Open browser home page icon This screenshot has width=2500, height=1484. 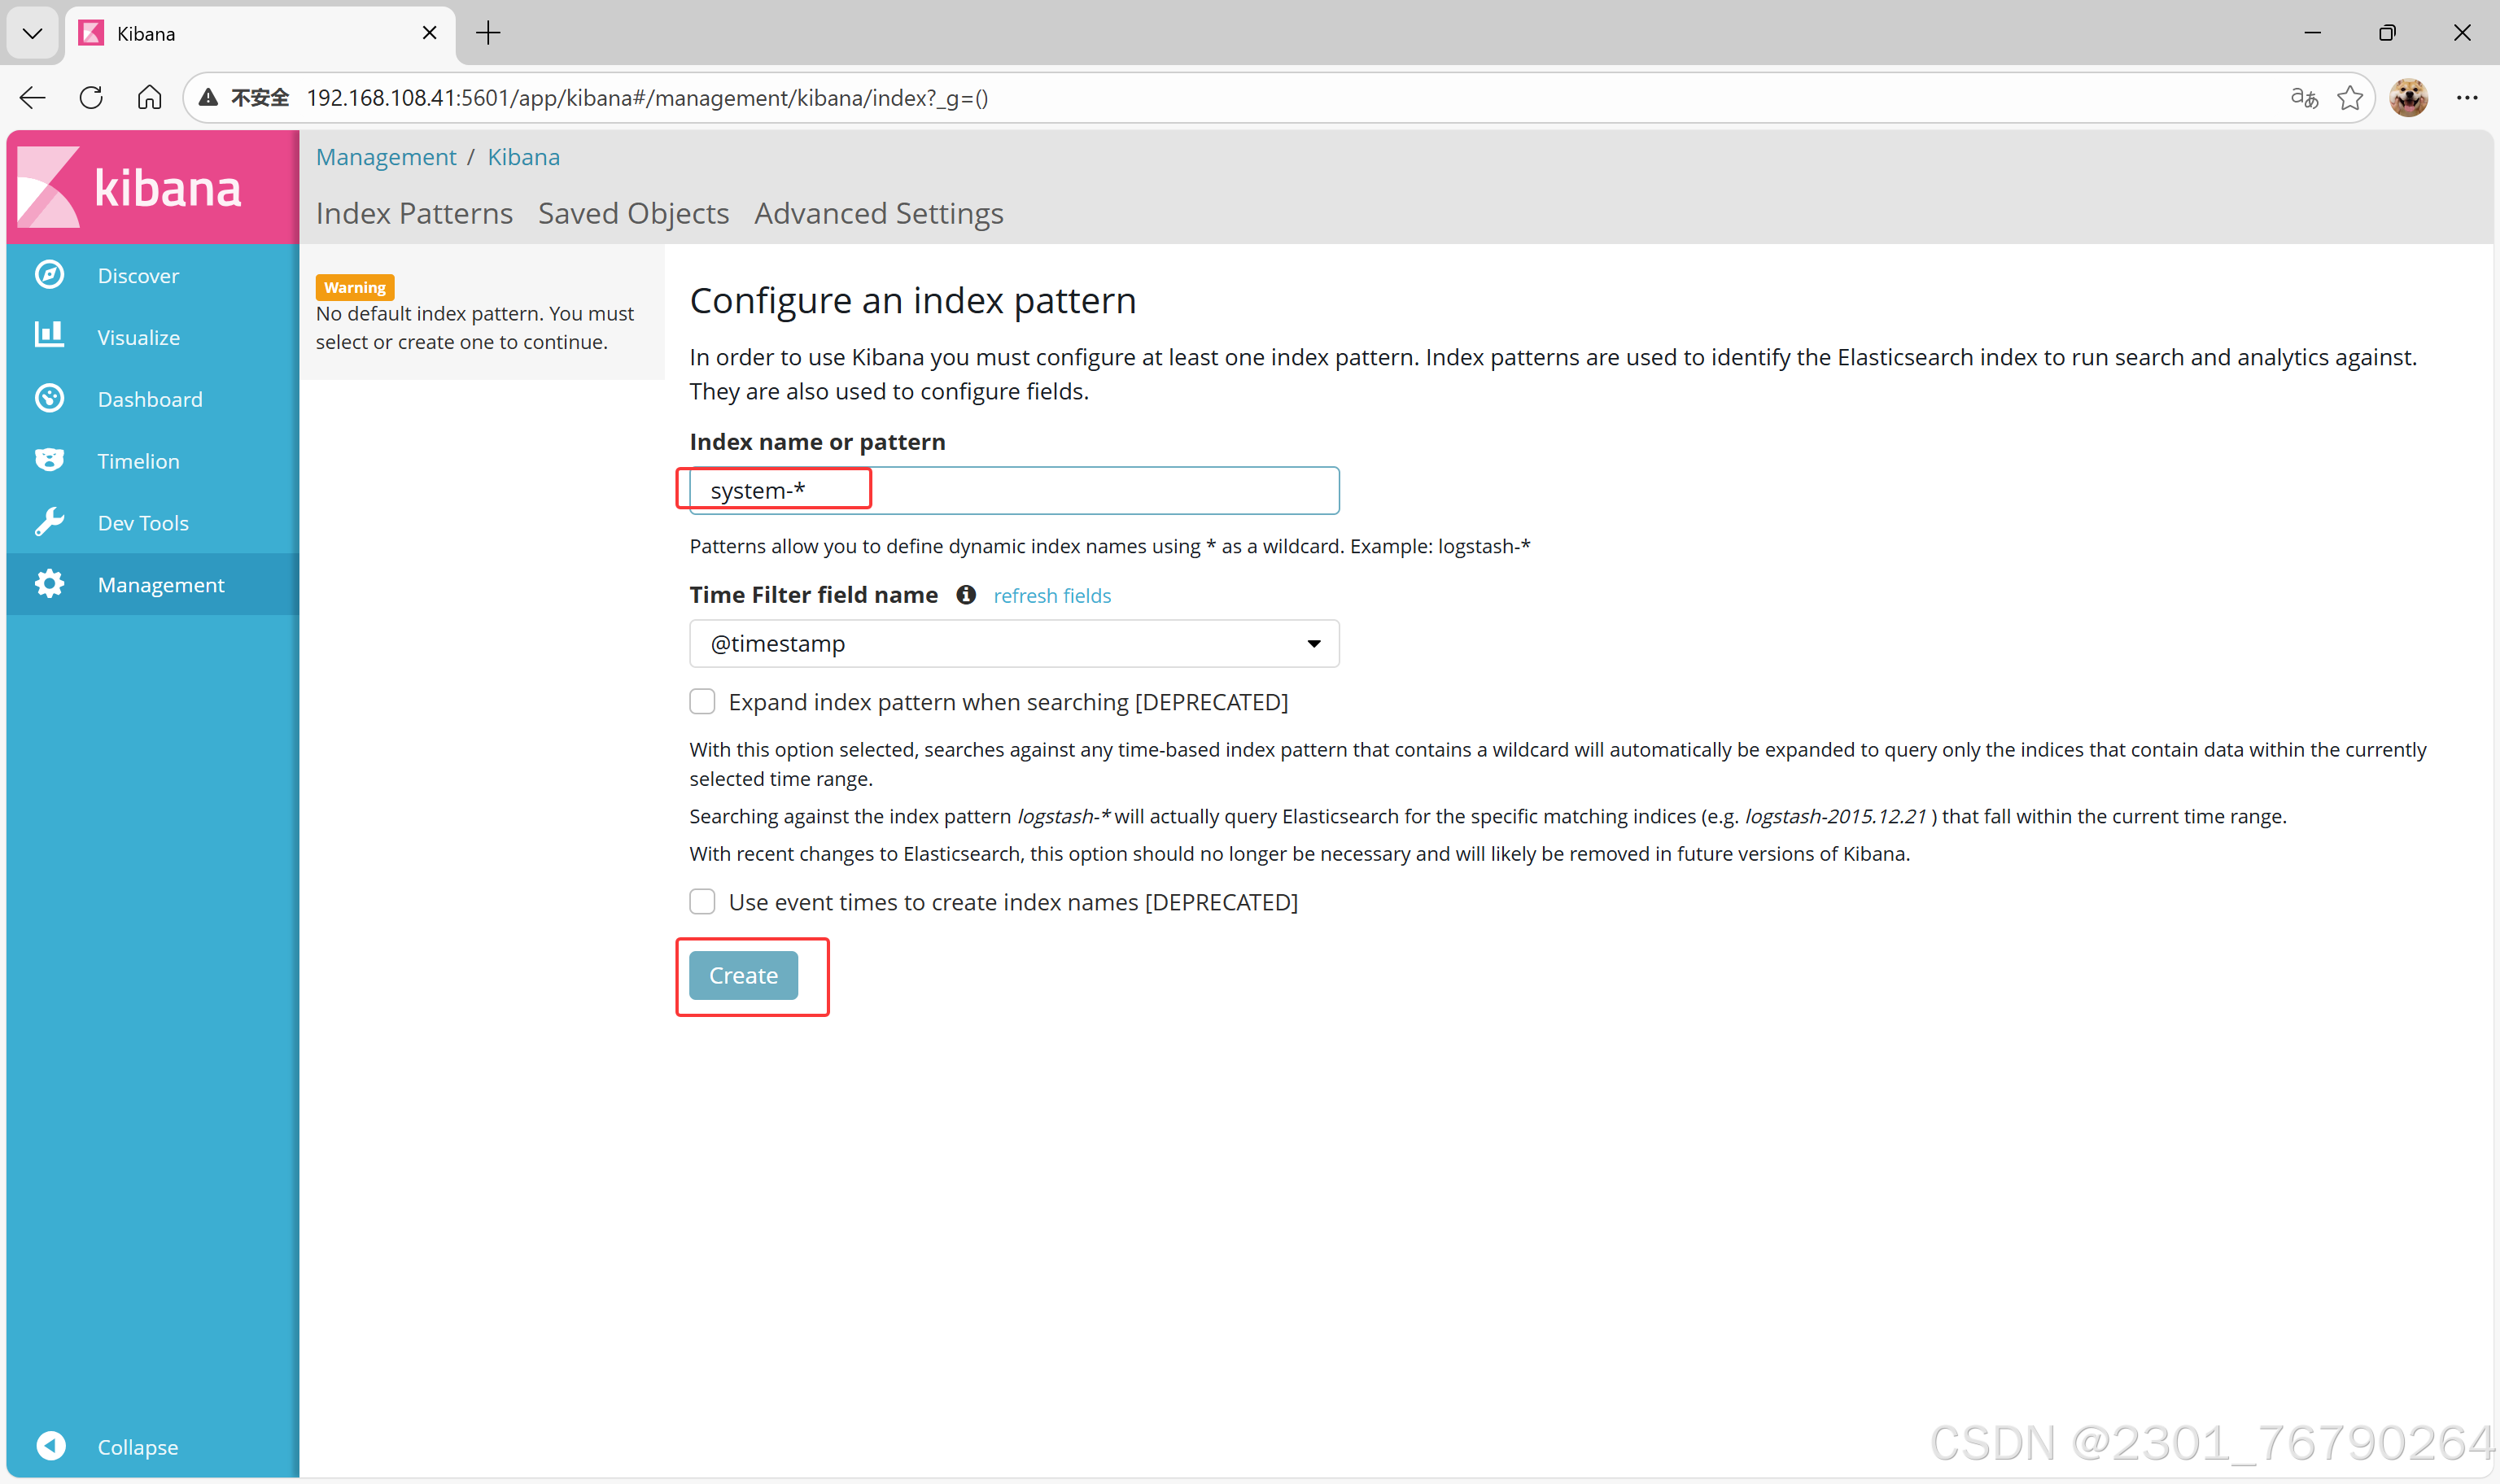pyautogui.click(x=149, y=98)
